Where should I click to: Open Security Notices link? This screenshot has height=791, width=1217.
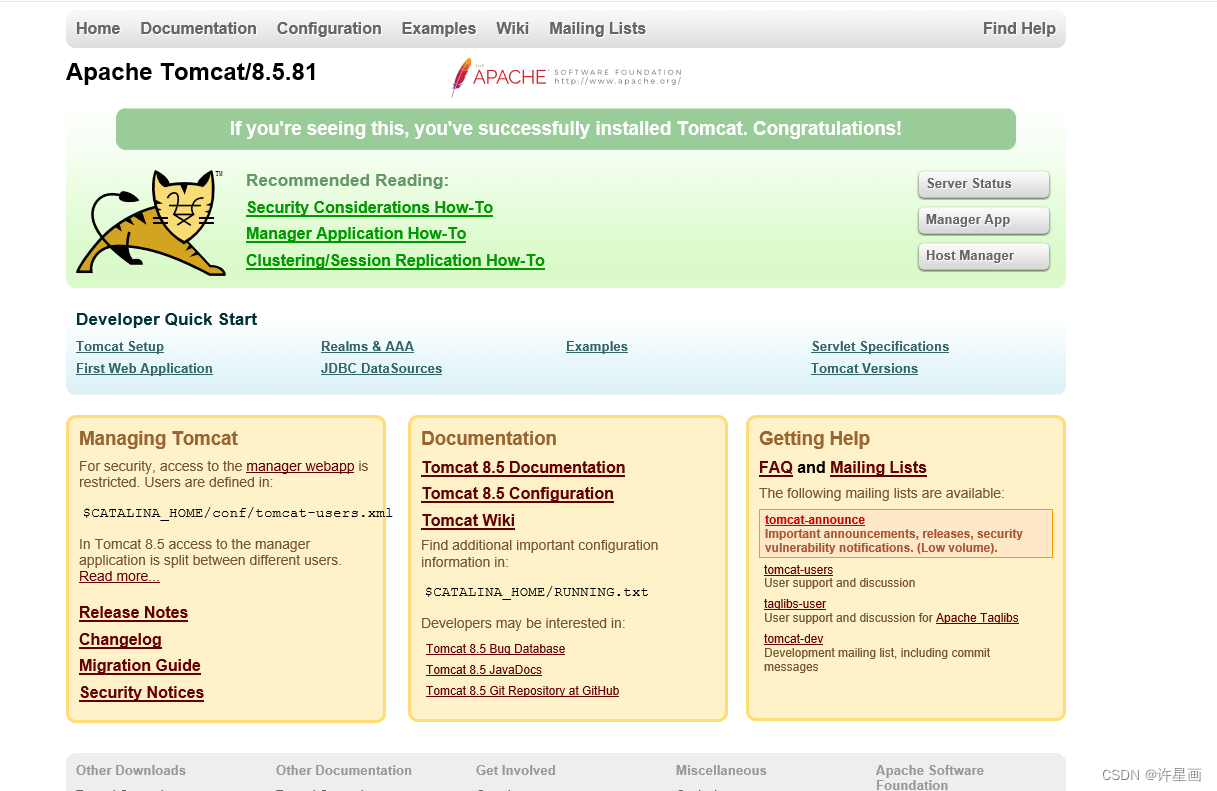(142, 693)
